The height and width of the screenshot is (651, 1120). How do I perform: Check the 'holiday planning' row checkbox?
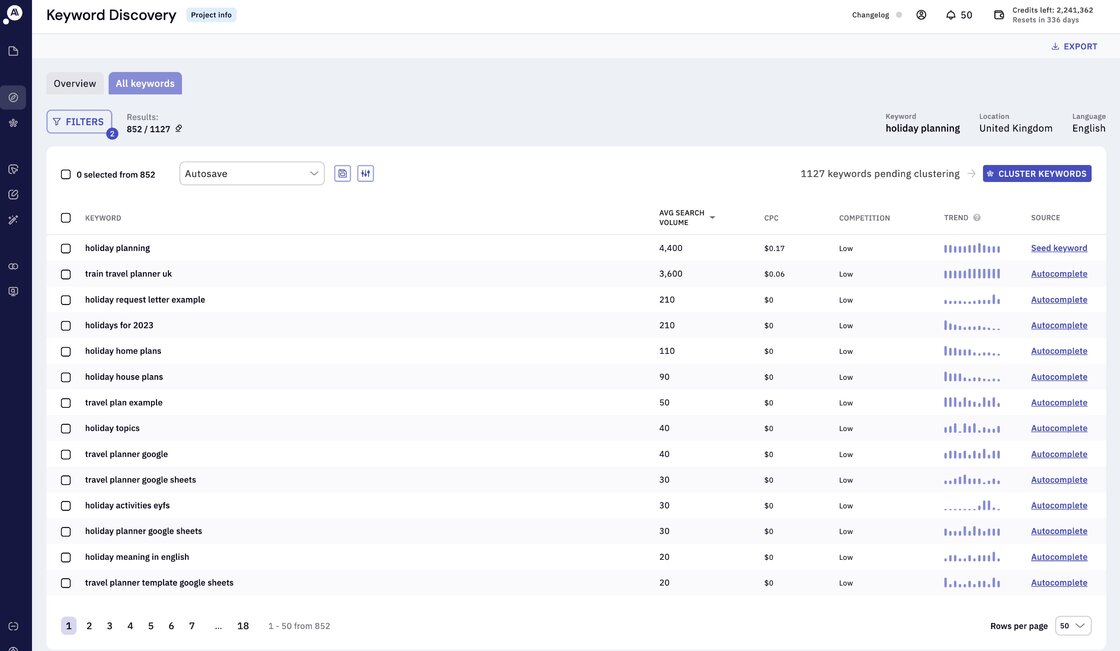66,249
